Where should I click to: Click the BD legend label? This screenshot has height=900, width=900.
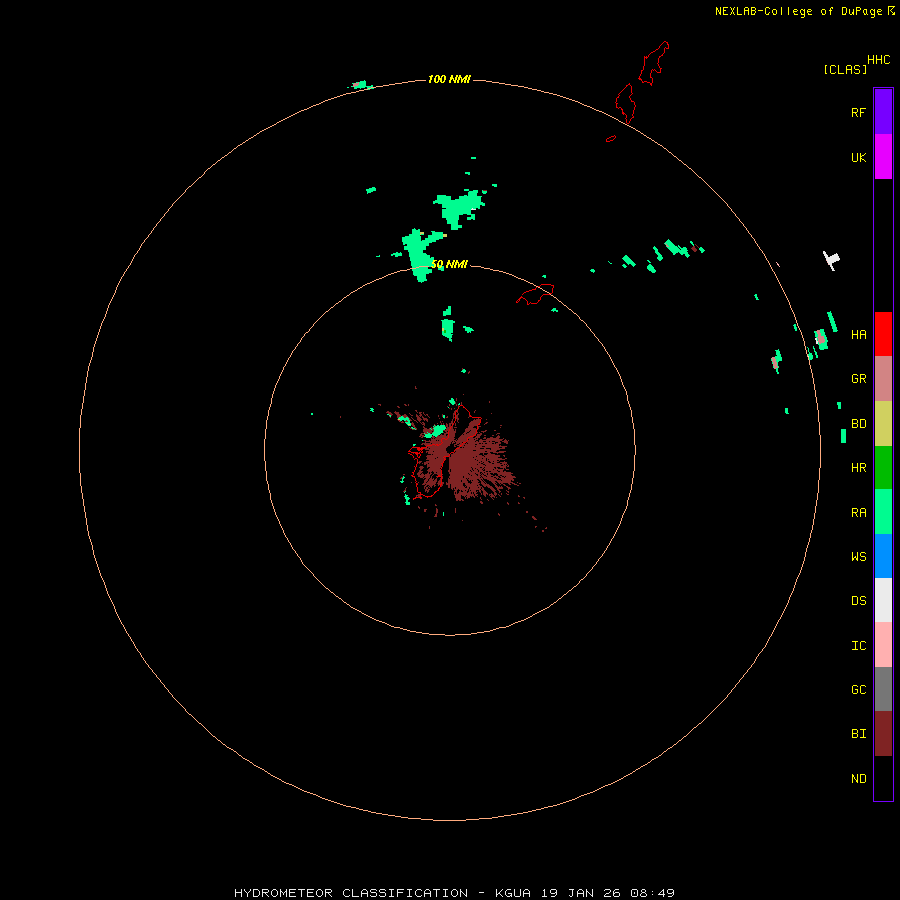[x=858, y=424]
